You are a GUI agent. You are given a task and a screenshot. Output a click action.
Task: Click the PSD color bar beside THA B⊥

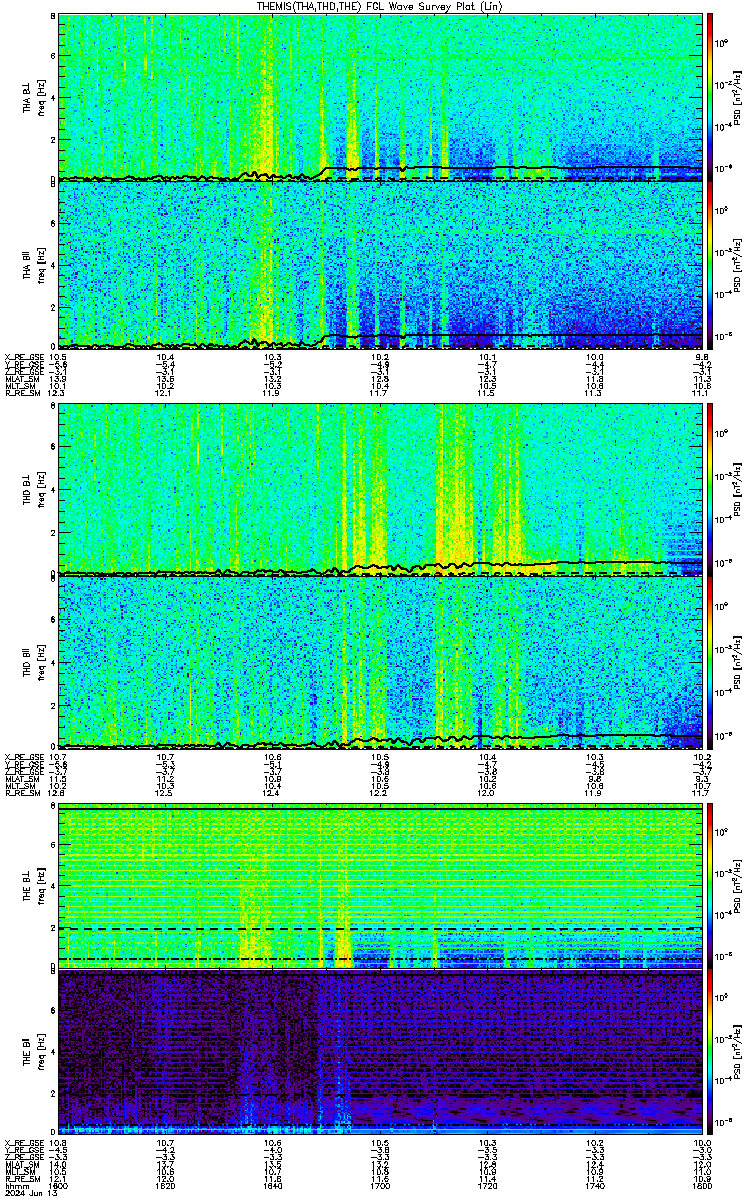pos(710,97)
